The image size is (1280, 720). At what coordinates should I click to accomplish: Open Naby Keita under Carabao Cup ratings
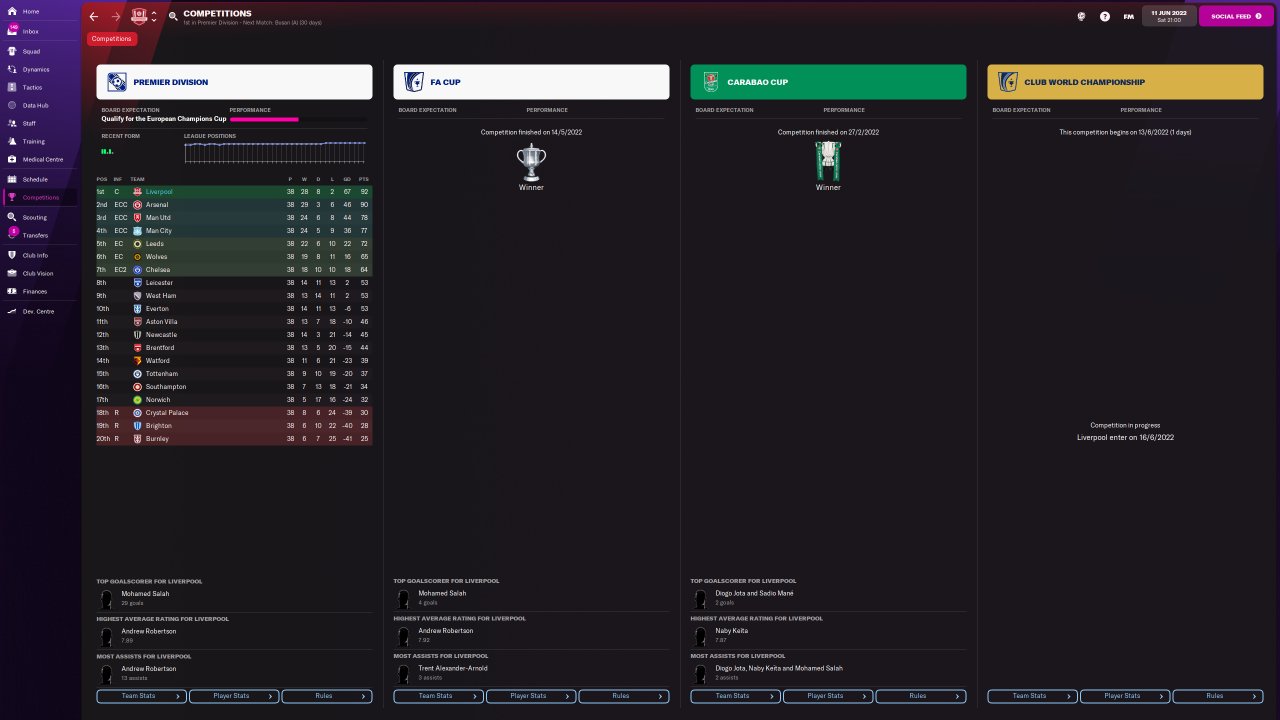click(x=731, y=631)
